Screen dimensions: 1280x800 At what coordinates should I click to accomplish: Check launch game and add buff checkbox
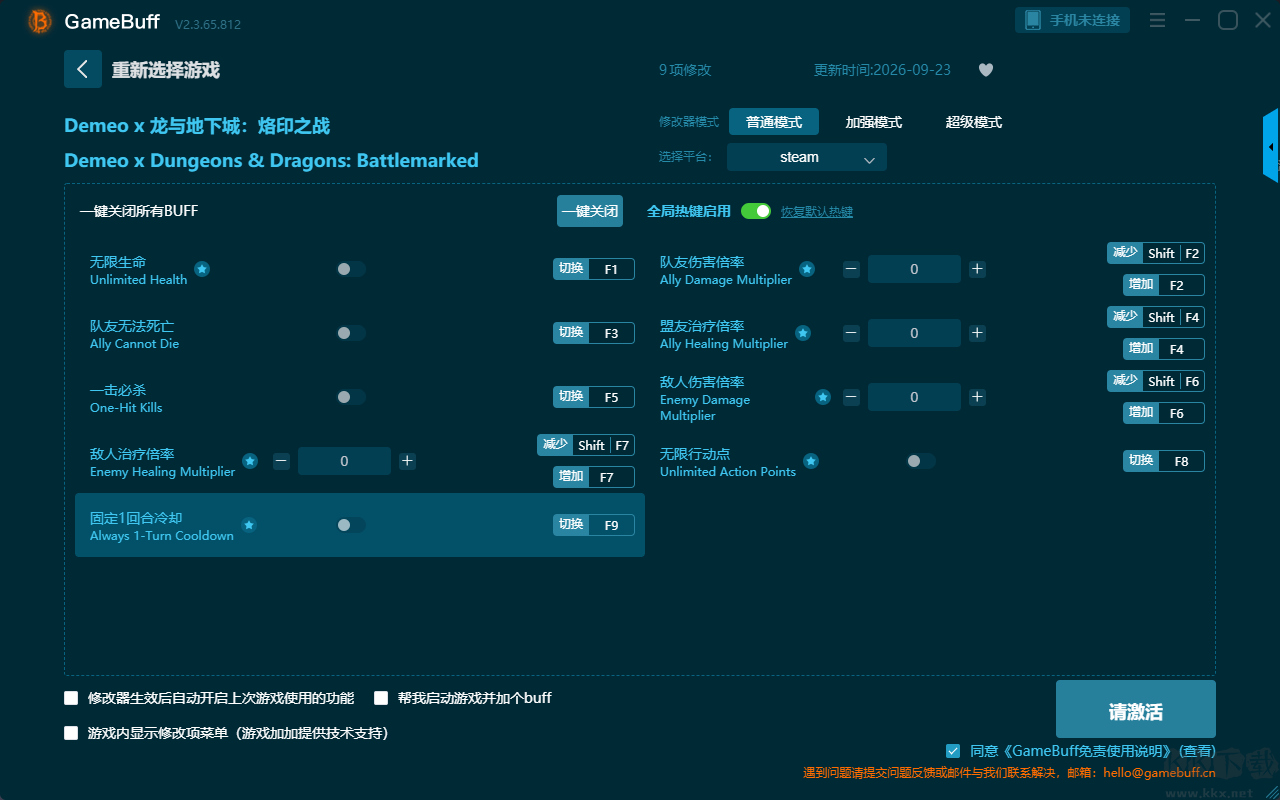(381, 698)
